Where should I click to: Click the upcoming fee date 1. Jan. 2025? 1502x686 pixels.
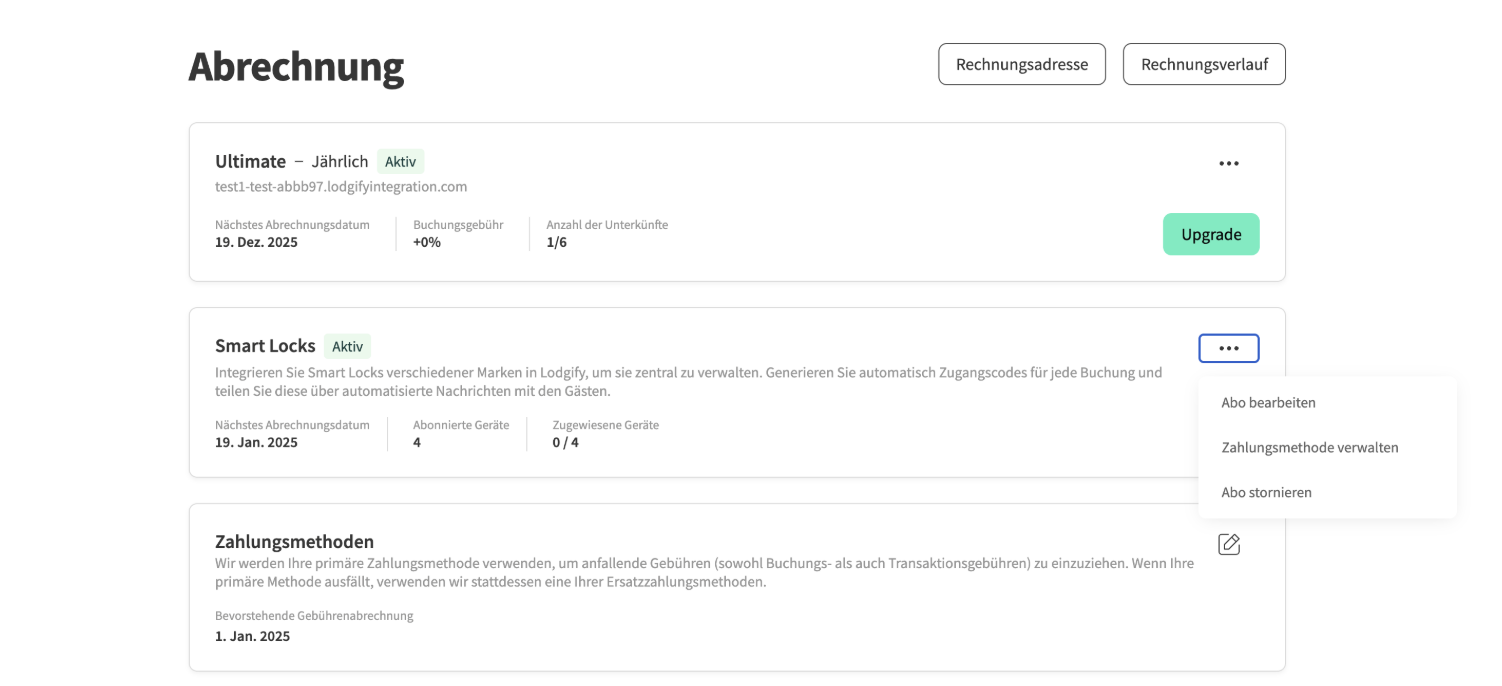(252, 635)
